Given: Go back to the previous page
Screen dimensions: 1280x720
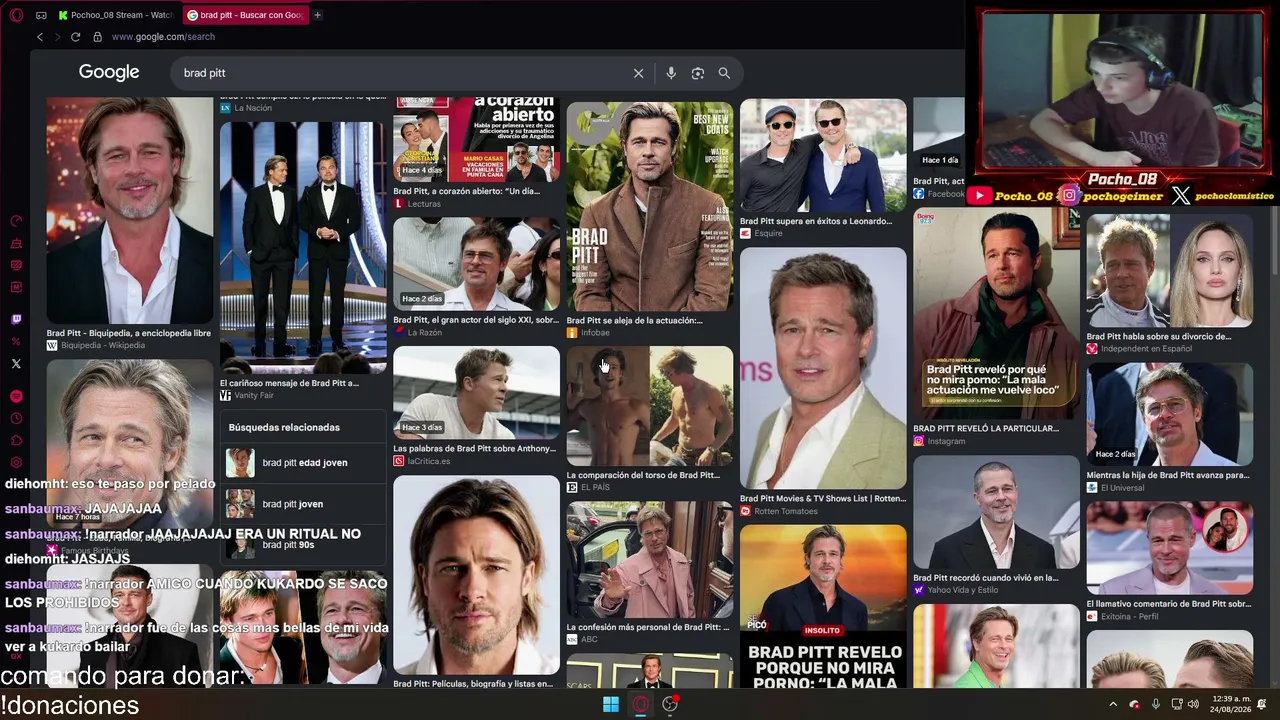Looking at the screenshot, I should [40, 37].
